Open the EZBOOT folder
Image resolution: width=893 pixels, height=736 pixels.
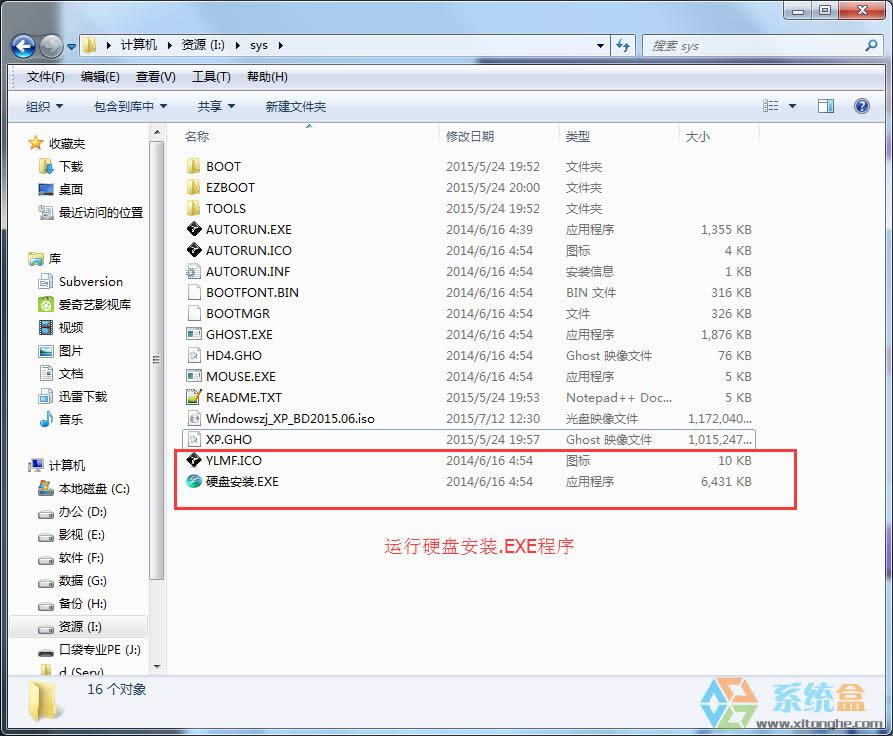click(228, 187)
